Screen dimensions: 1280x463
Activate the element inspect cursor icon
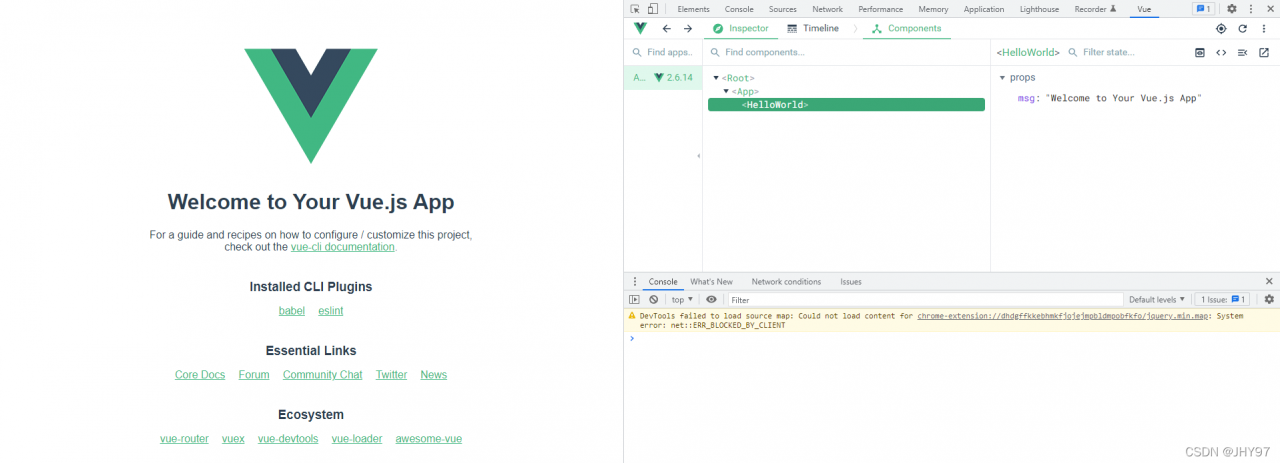(635, 9)
